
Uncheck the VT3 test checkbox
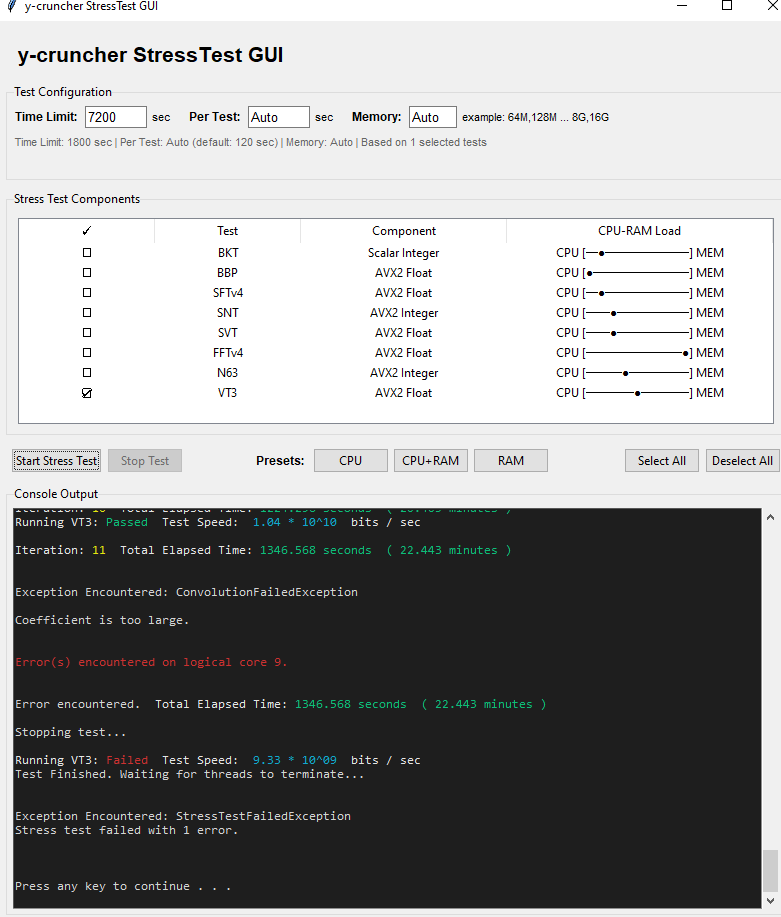87,393
